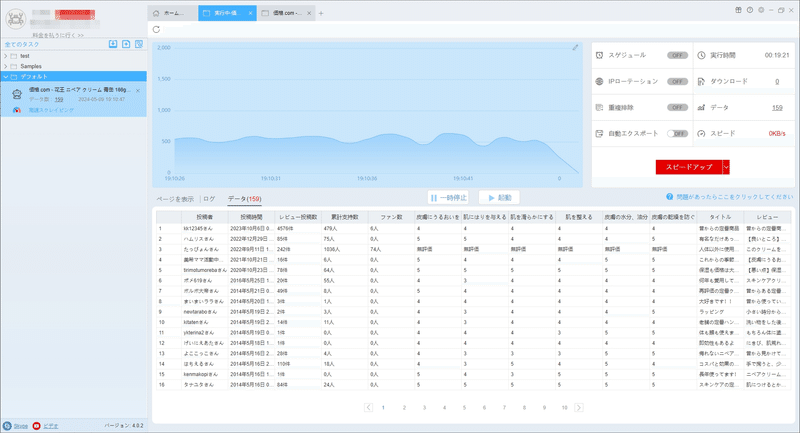
Task: Select the 実行中 active tab
Action: 227,13
